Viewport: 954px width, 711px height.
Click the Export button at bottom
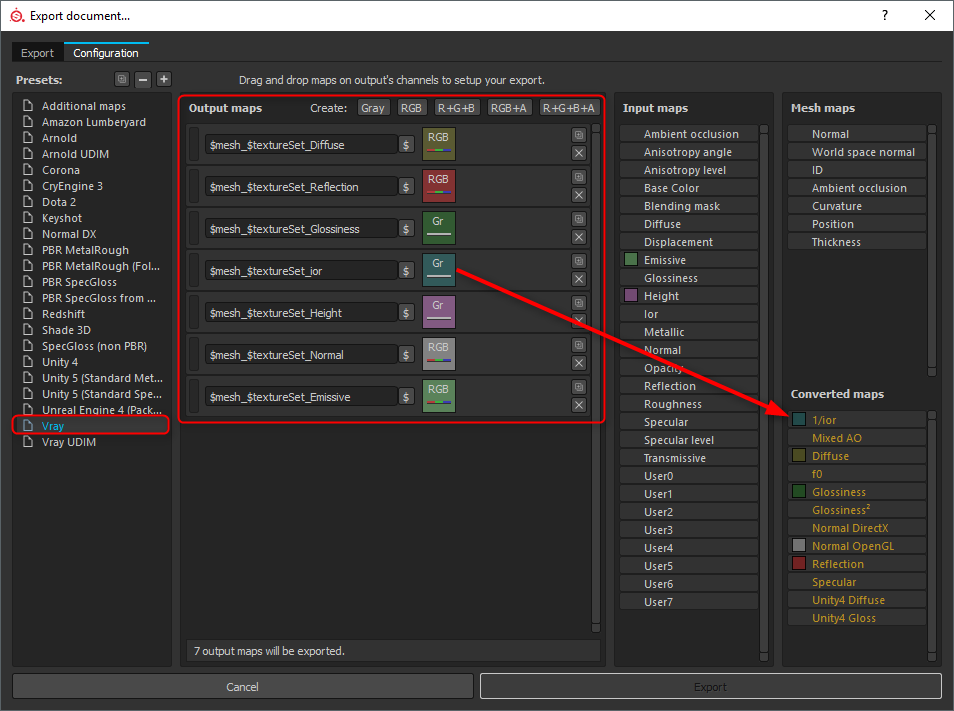(x=711, y=687)
